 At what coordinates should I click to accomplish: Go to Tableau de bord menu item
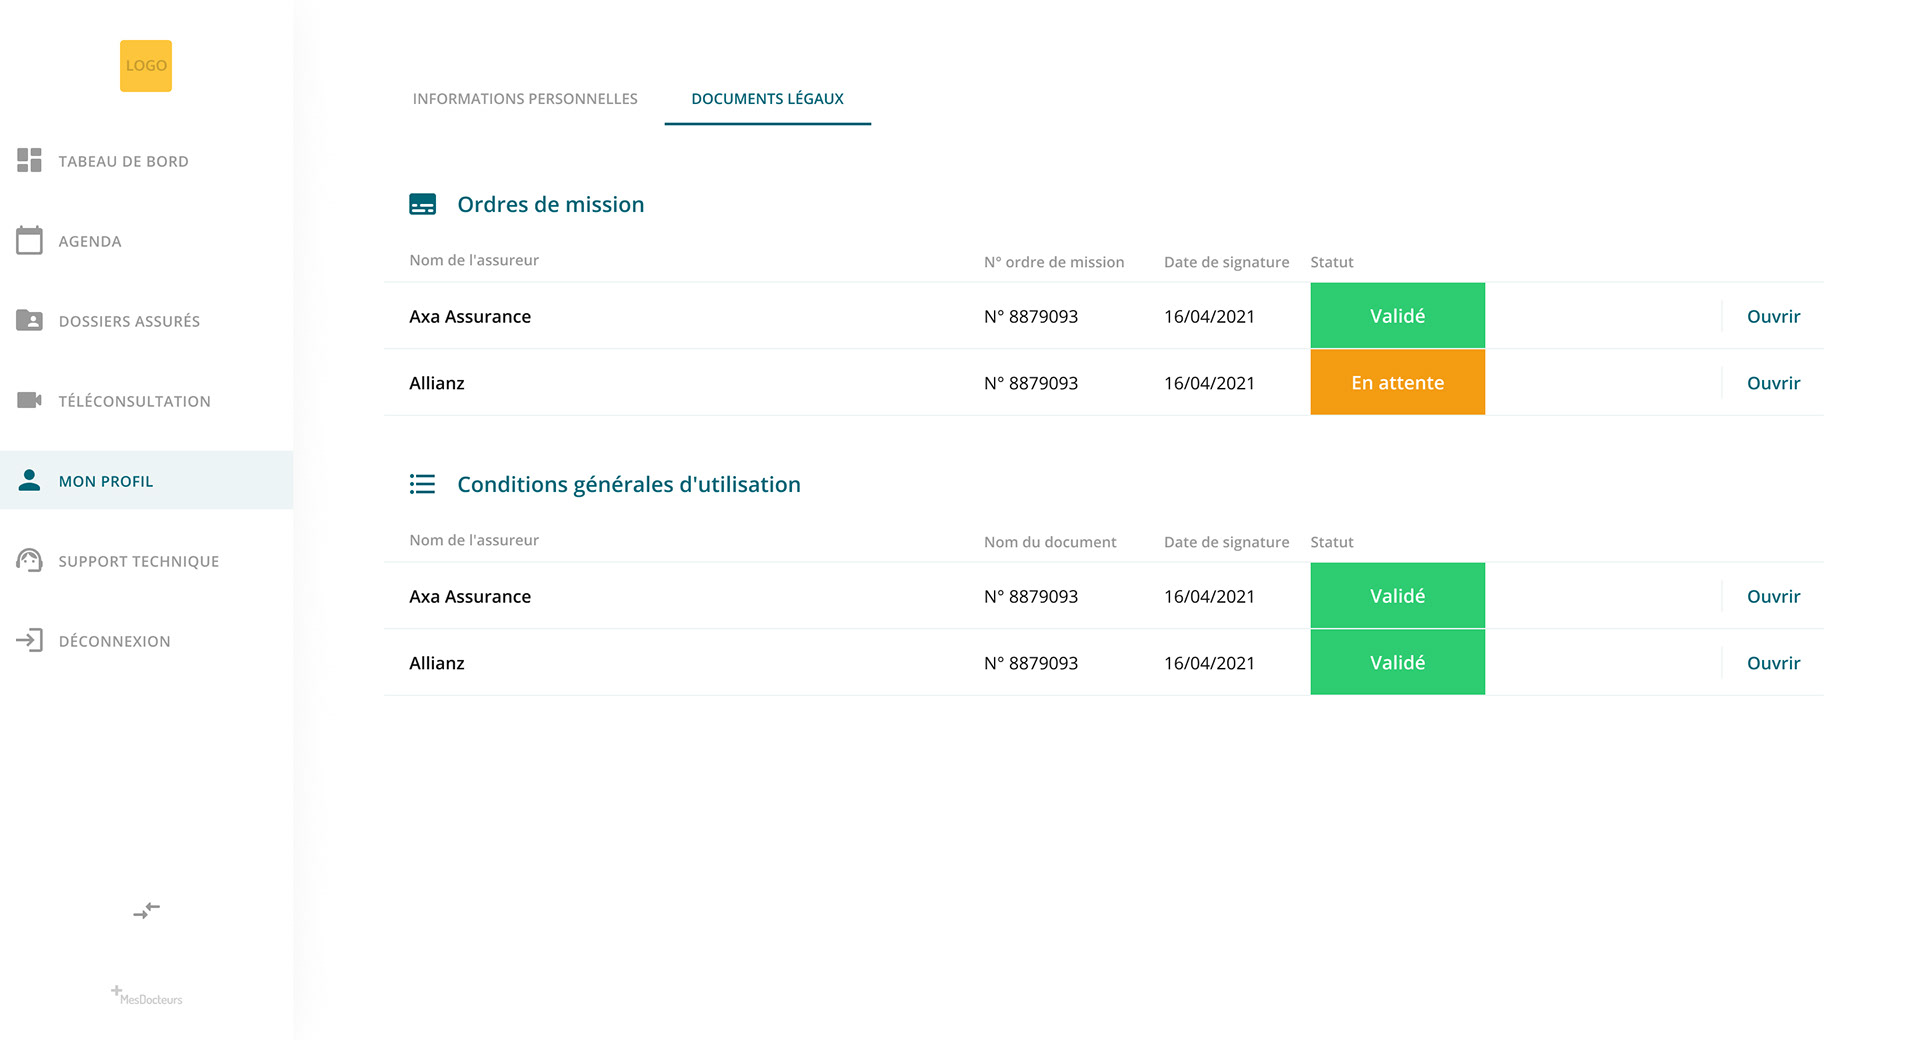(x=124, y=161)
